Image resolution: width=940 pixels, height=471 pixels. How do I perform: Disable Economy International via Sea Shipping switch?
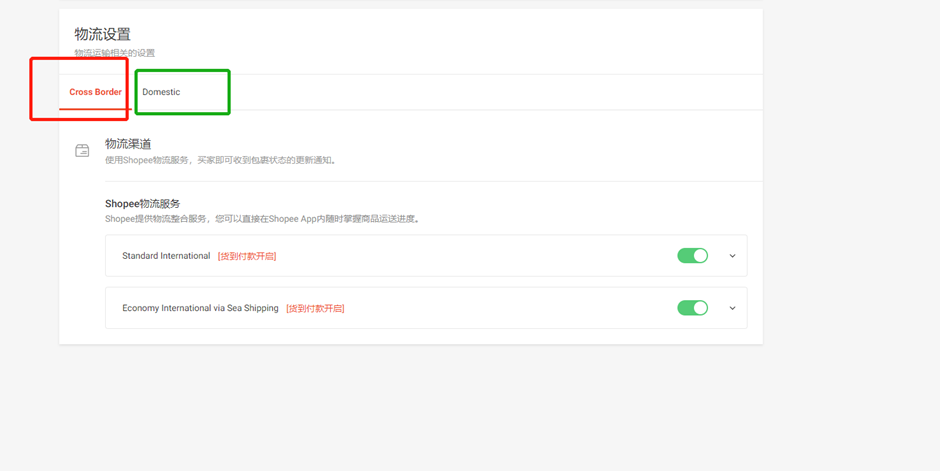pos(692,308)
